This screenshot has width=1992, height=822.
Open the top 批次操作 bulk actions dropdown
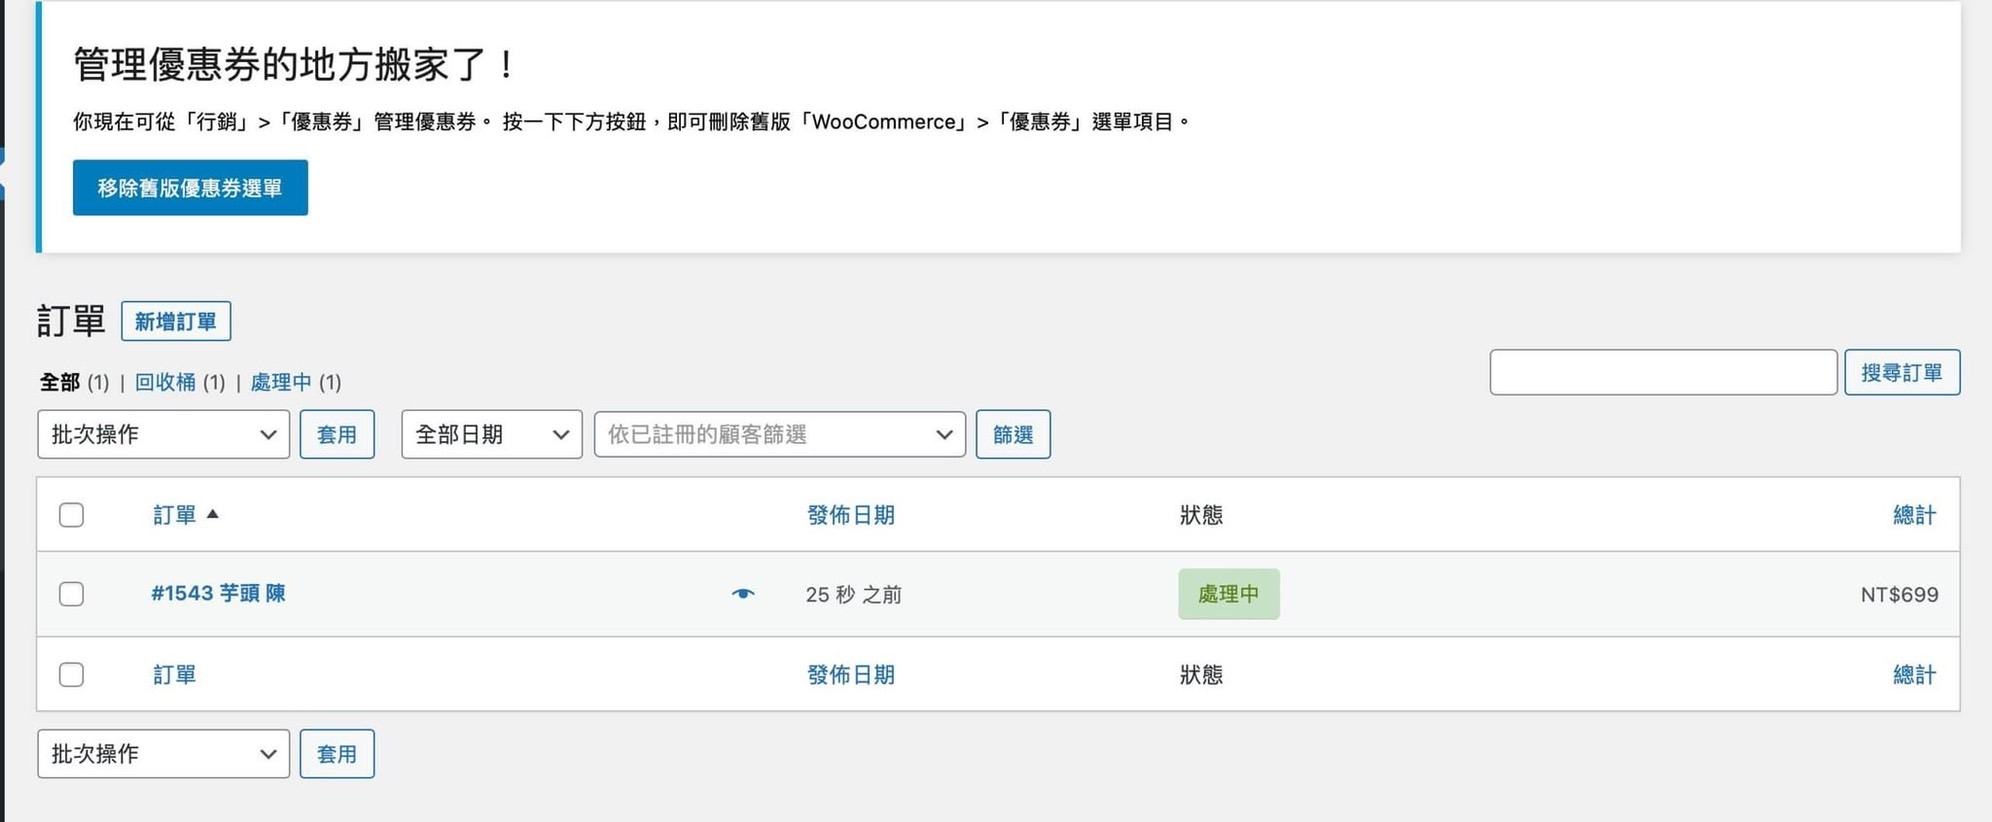click(x=163, y=434)
